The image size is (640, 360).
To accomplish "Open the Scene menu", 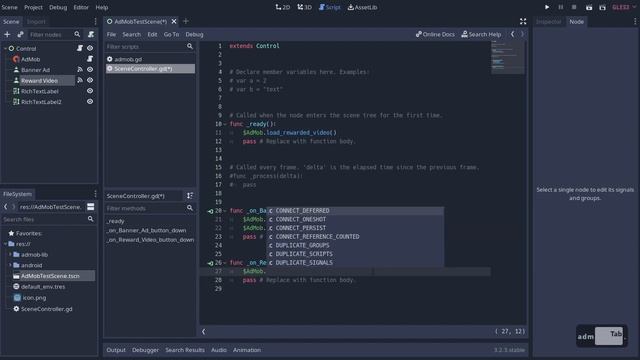I will point(9,7).
